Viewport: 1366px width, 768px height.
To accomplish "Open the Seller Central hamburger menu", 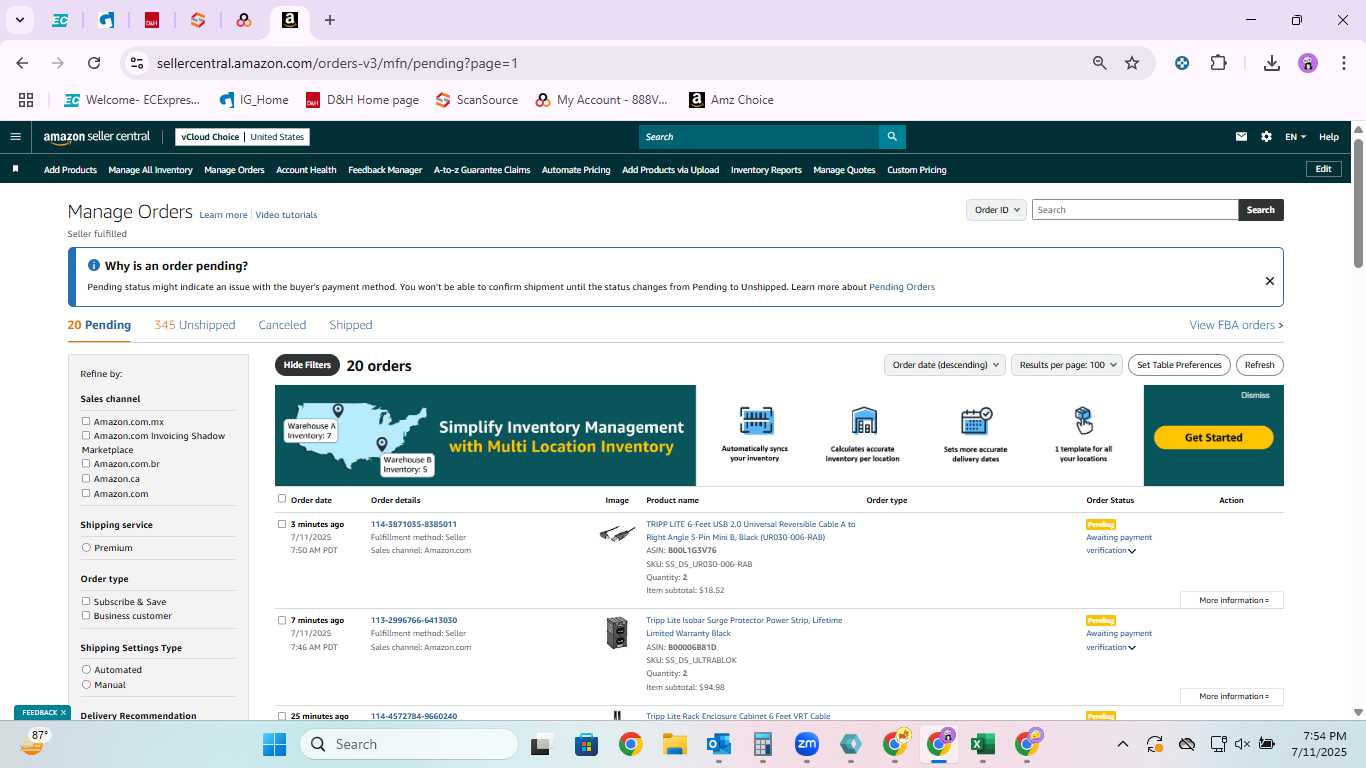I will coord(15,137).
